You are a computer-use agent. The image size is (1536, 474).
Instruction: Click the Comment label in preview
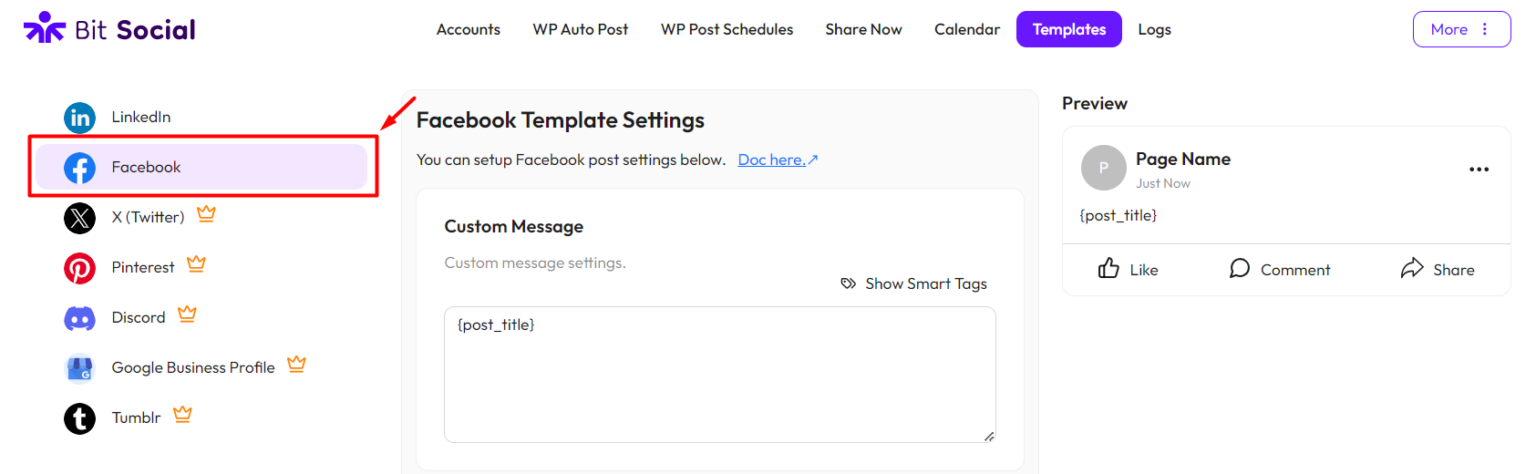click(1295, 270)
